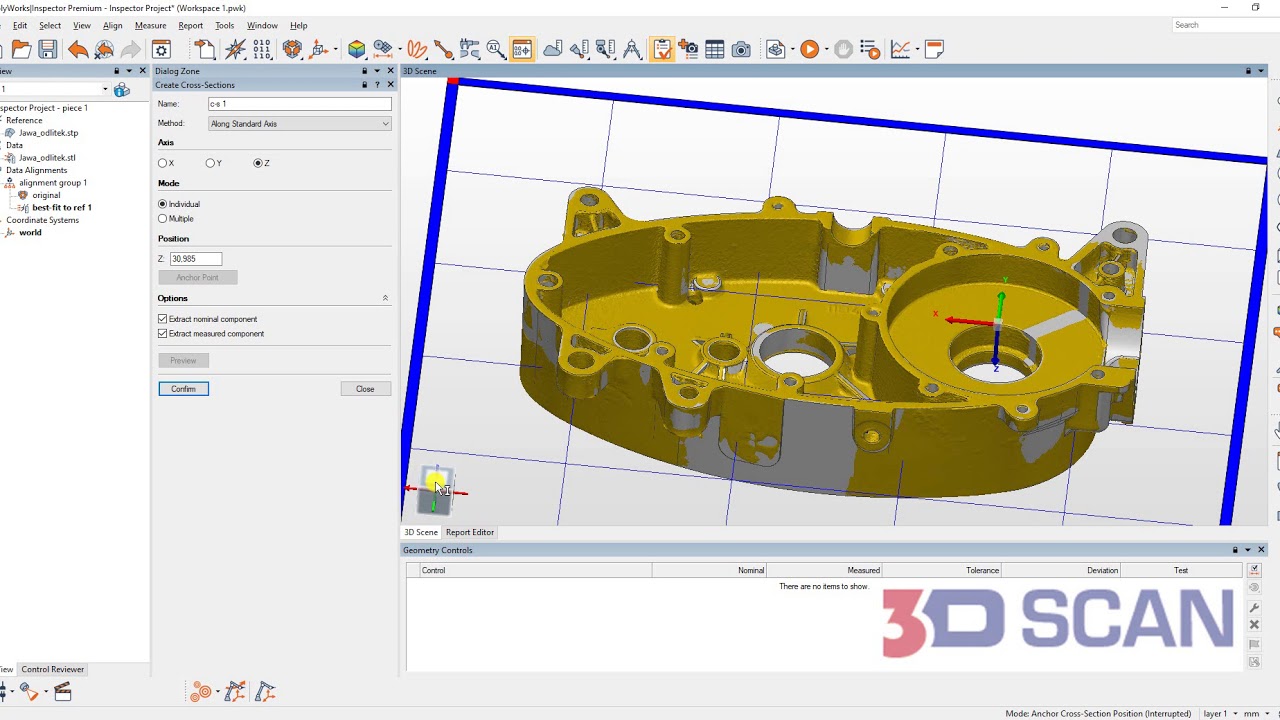Viewport: 1280px width, 720px height.
Task: Click the Undo arrow icon
Action: 78,48
